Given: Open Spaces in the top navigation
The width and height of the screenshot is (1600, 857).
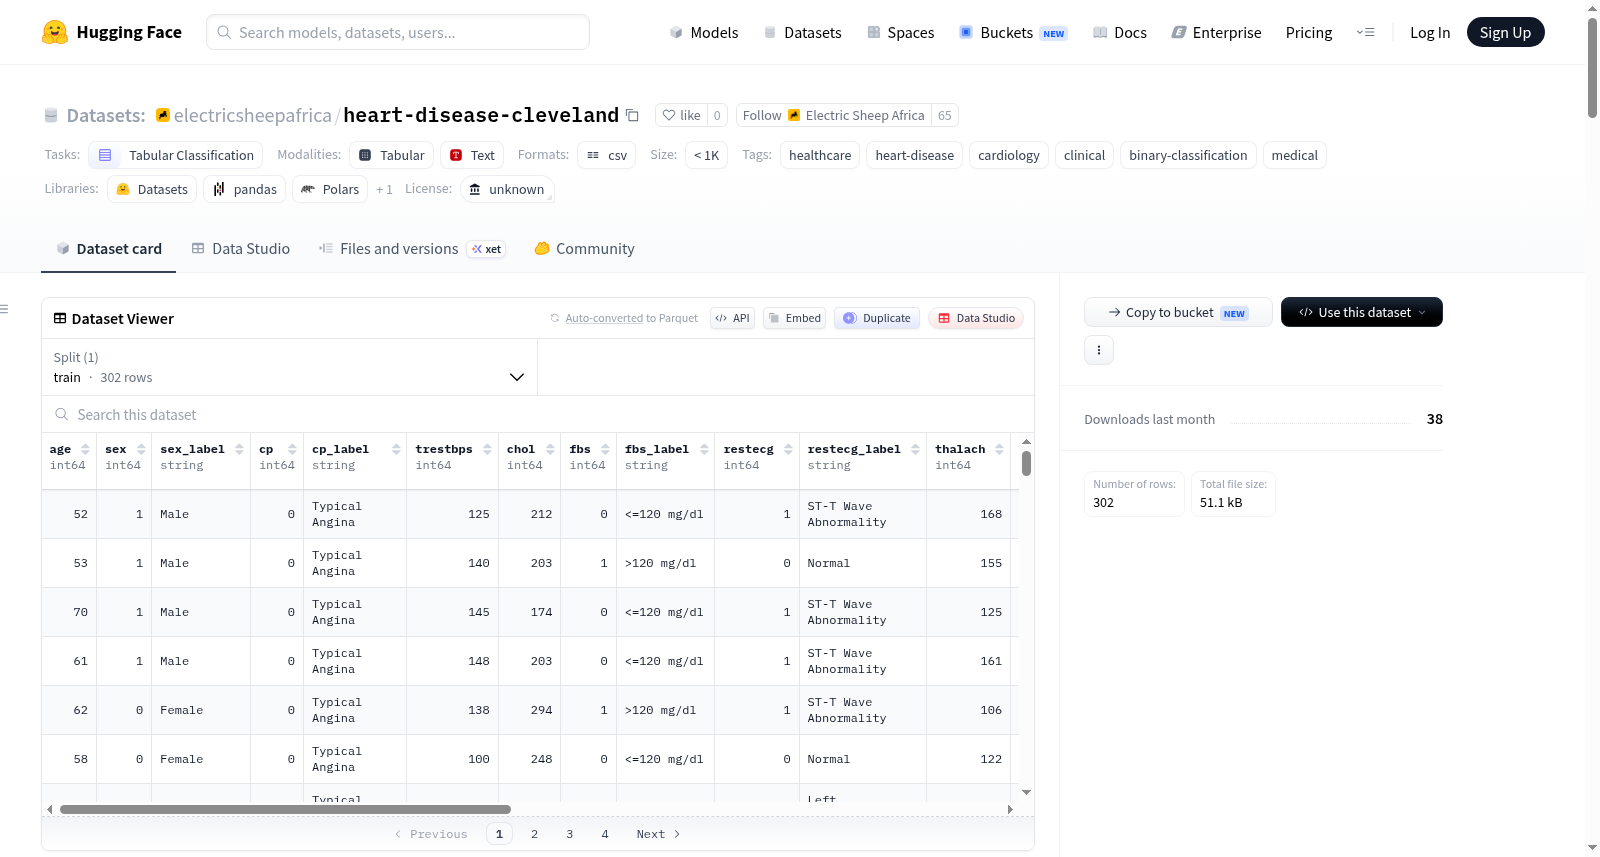Looking at the screenshot, I should click(x=900, y=32).
